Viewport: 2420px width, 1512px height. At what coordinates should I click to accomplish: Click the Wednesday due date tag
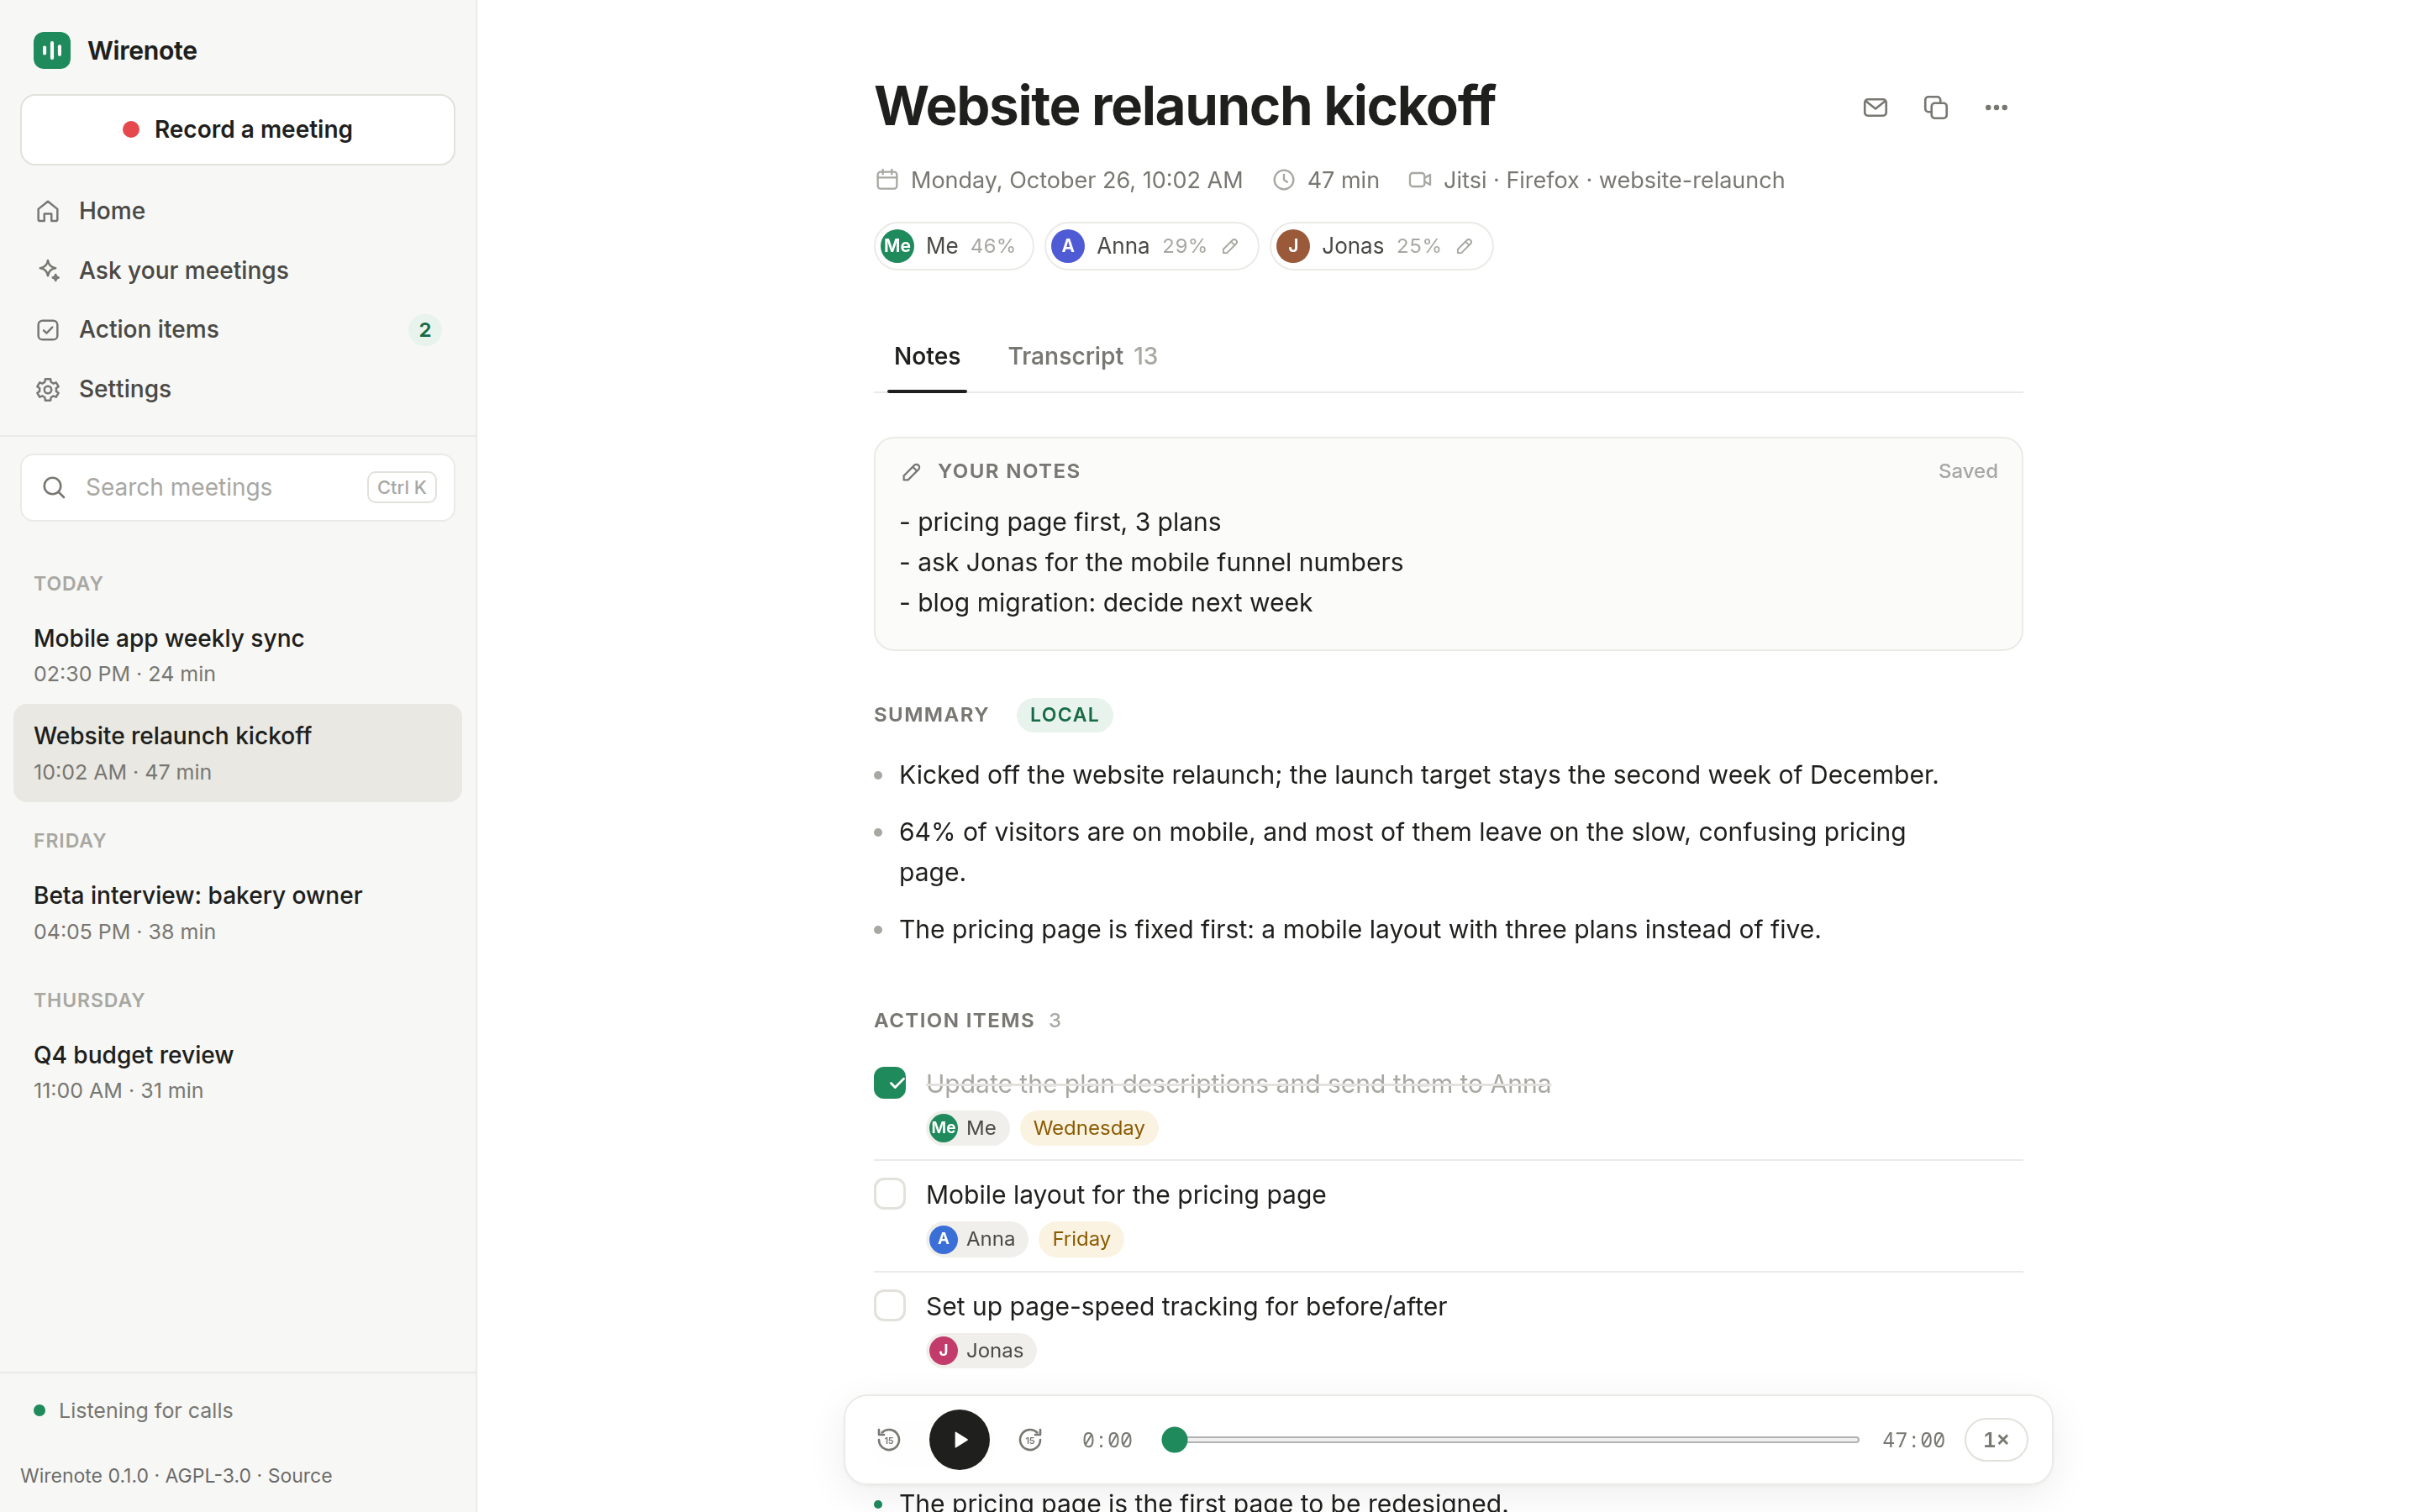tap(1088, 1128)
